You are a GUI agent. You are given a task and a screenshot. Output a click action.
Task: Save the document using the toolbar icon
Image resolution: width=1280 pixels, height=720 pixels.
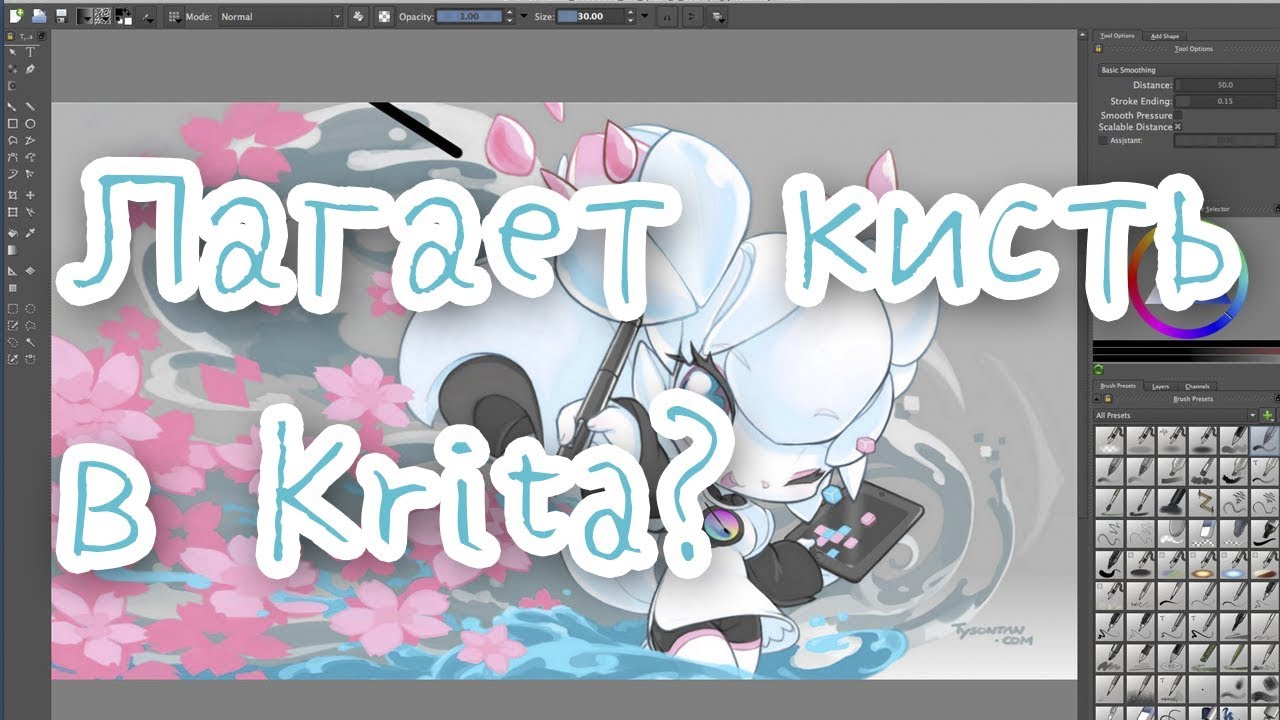click(62, 16)
